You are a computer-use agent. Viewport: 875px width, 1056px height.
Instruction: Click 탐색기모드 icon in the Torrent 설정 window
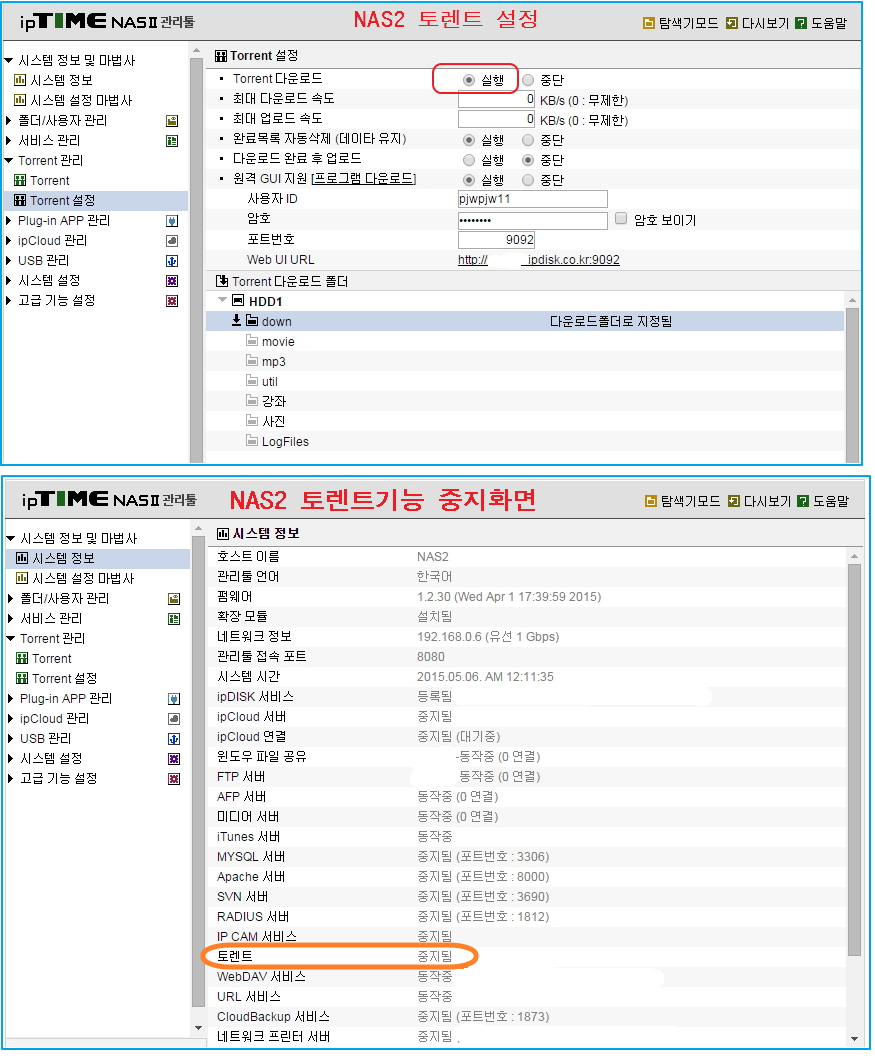[649, 24]
